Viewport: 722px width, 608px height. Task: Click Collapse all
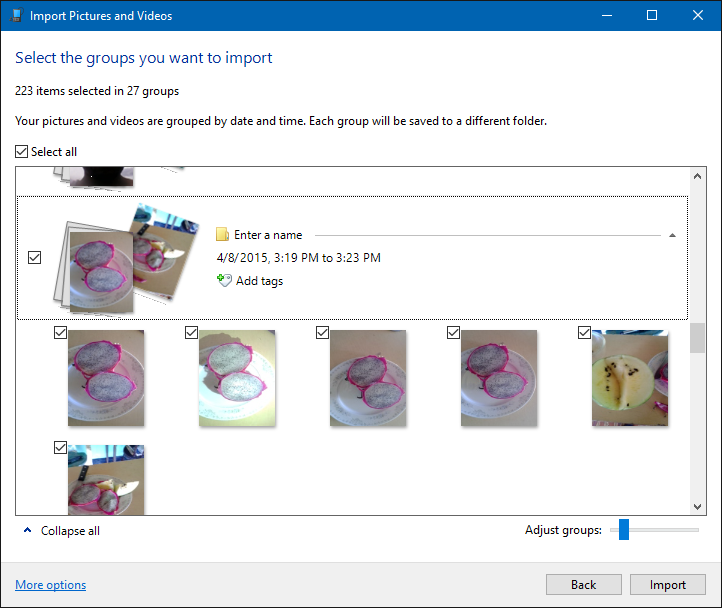pos(70,531)
